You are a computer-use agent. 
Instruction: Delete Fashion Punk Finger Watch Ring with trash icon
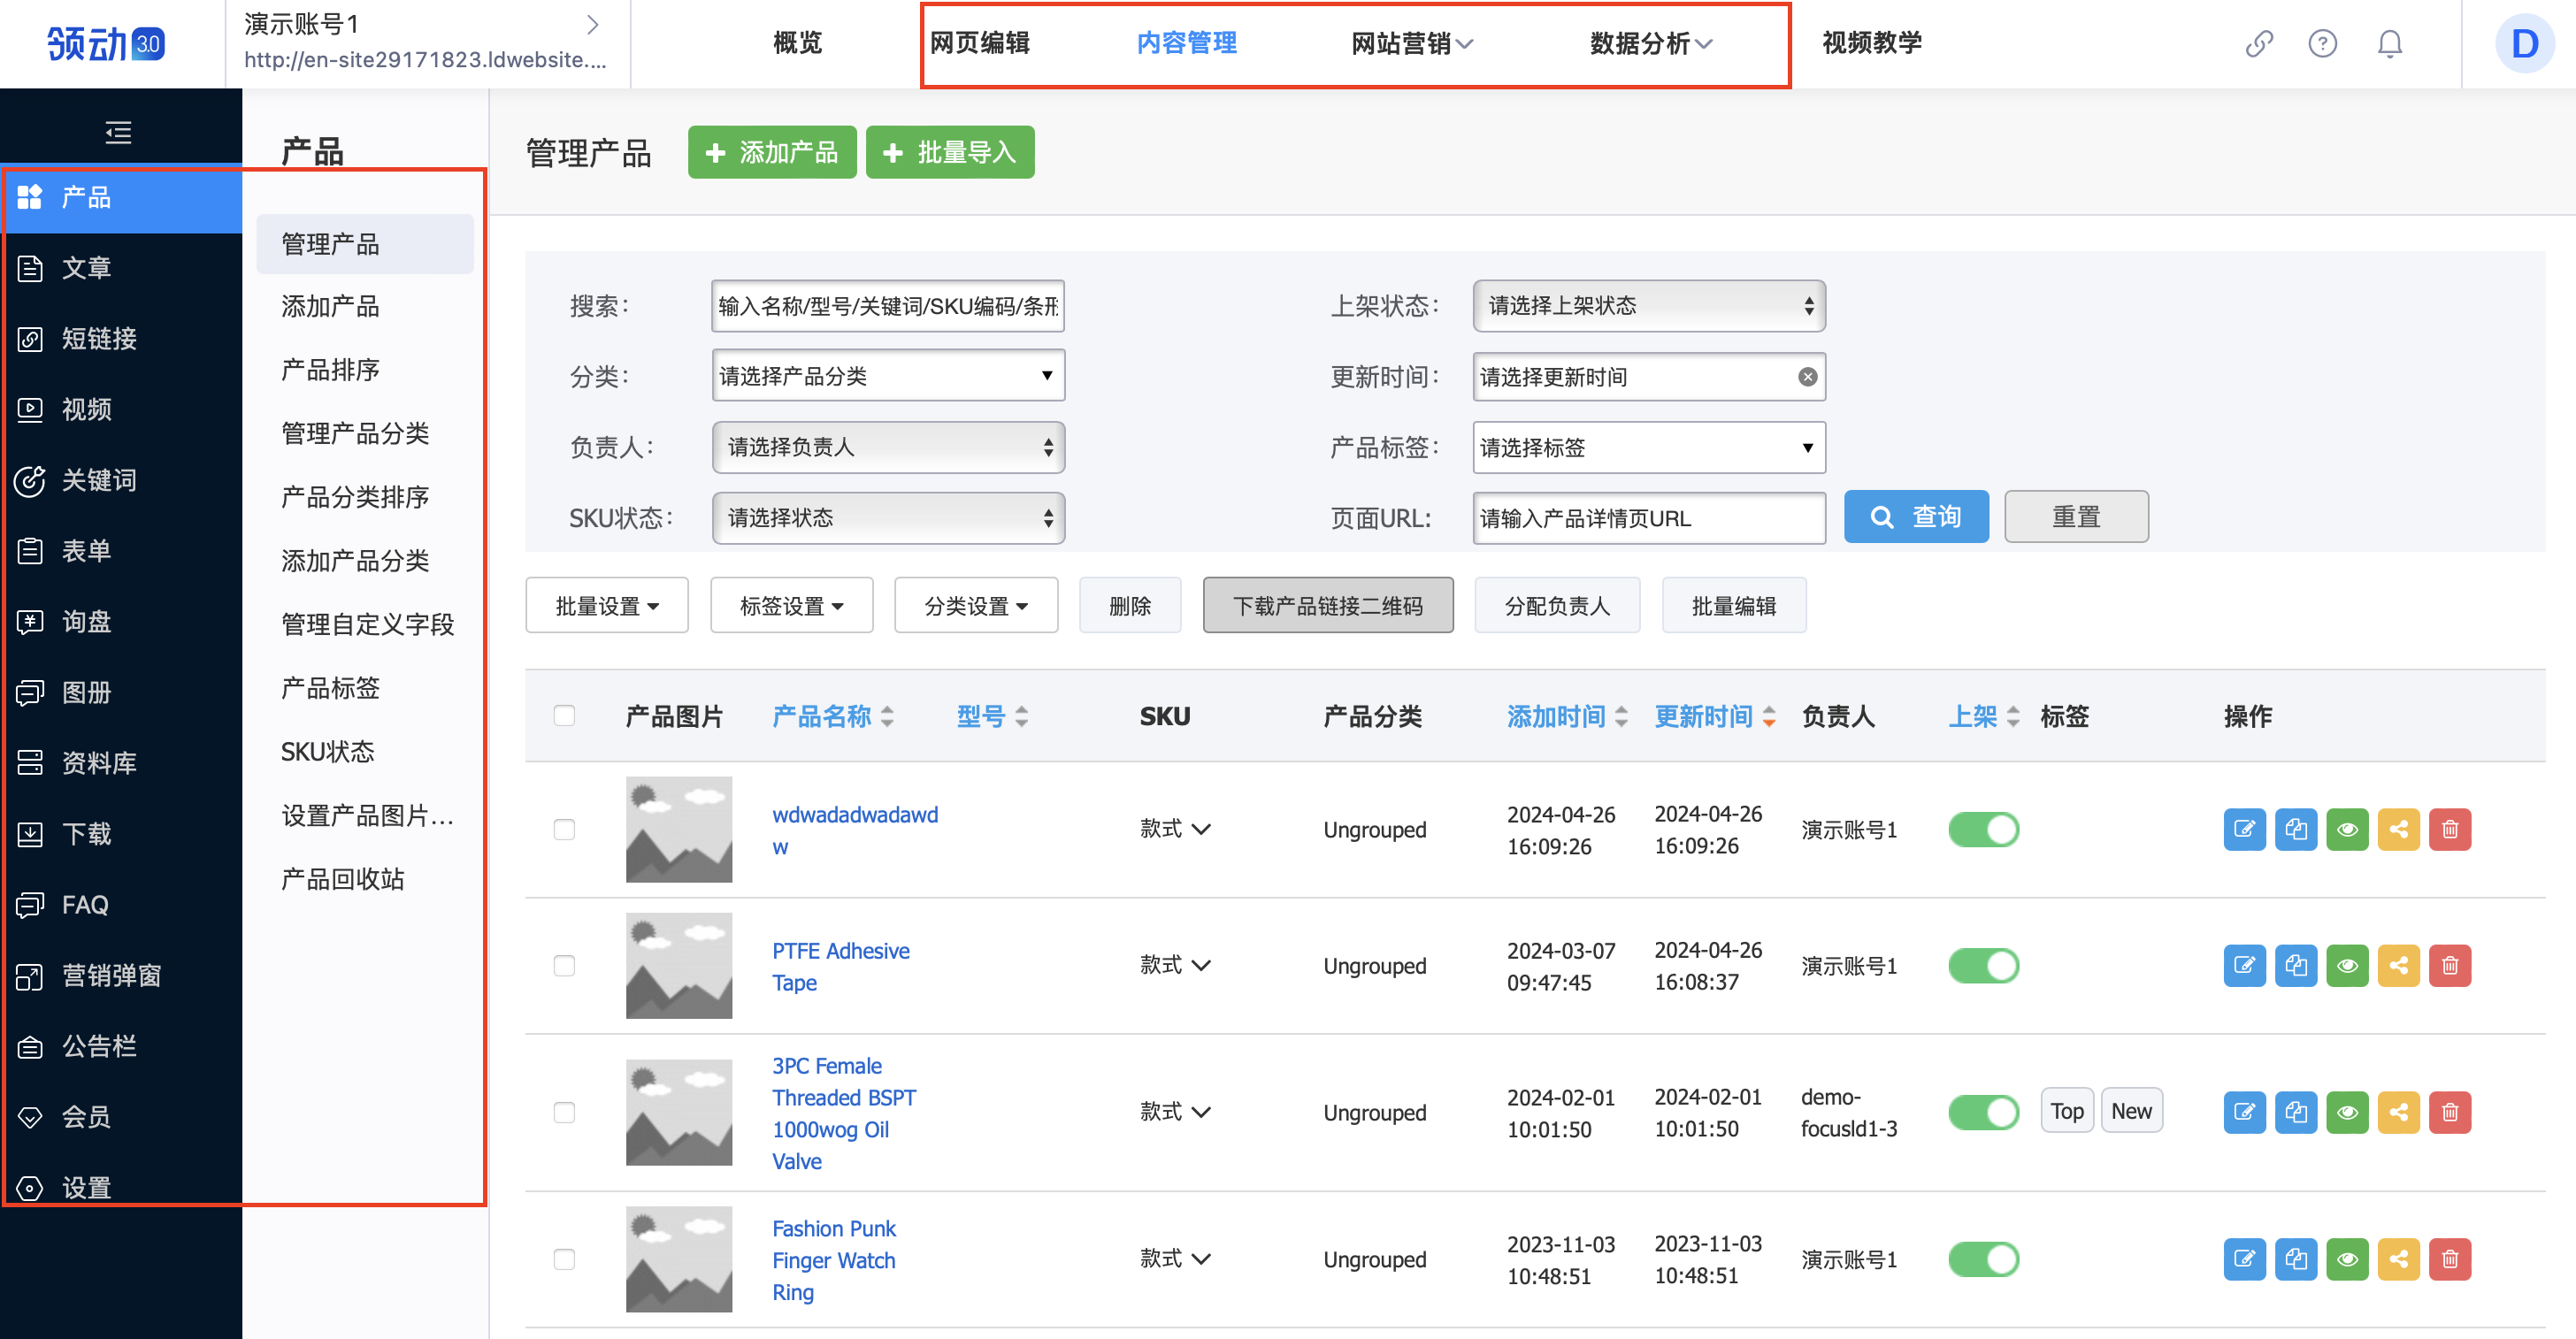(2450, 1259)
